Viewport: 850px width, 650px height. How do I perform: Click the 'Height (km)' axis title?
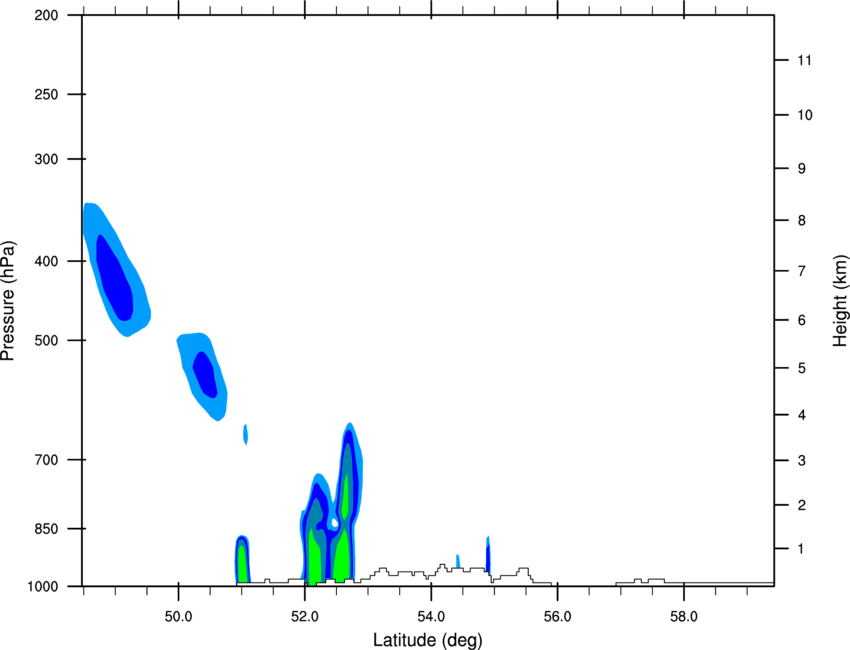click(x=840, y=300)
